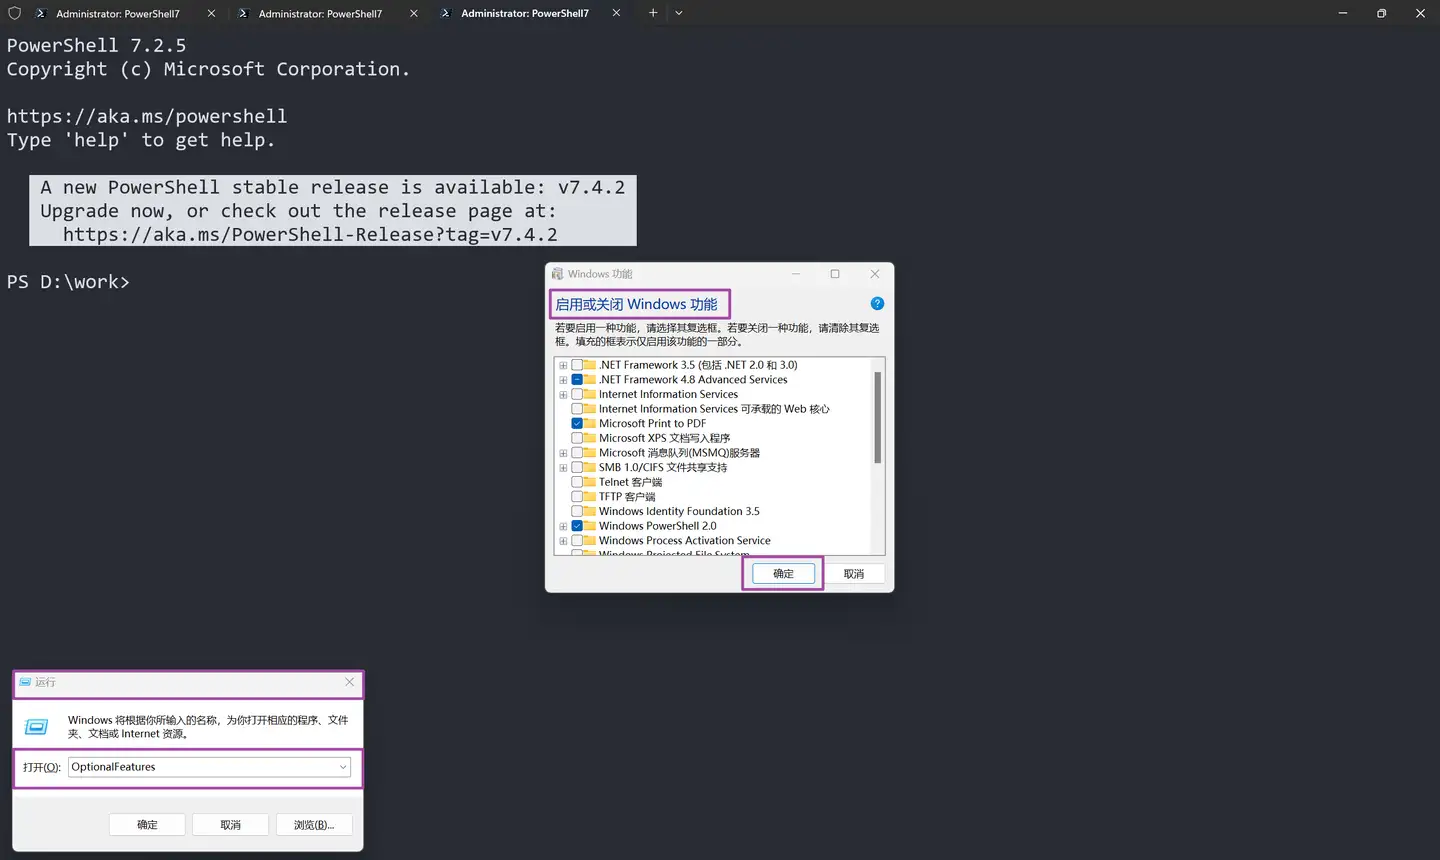Click the PS D:\work> prompt line
1440x860 pixels.
click(68, 282)
